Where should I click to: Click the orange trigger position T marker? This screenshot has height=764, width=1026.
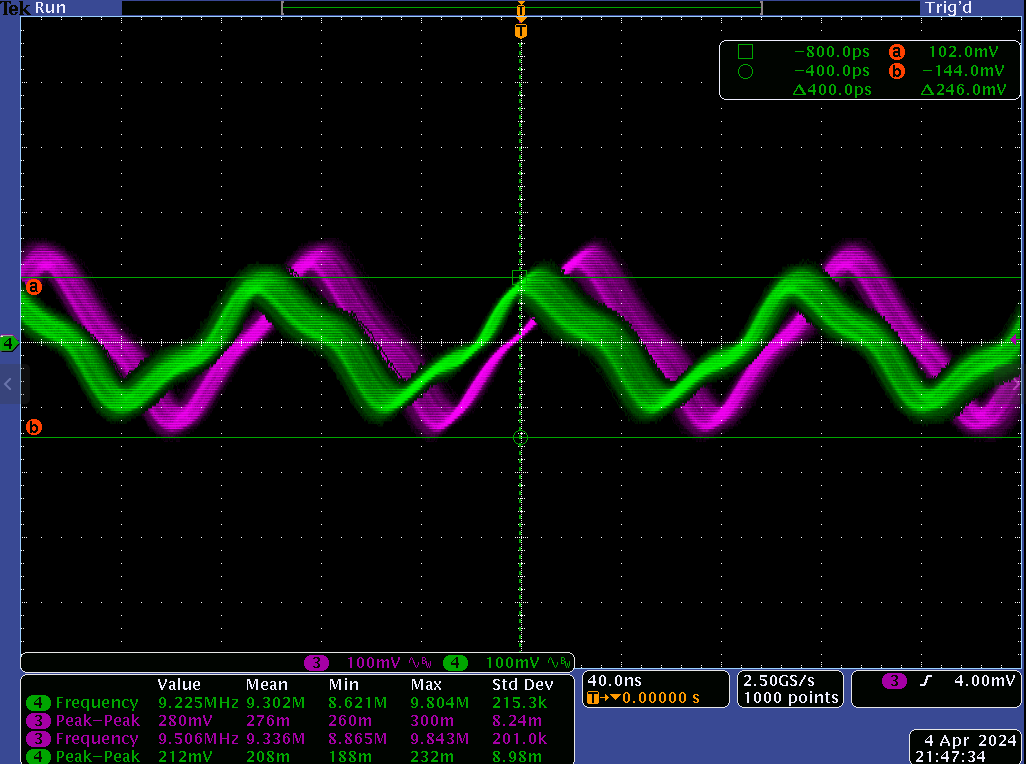pos(520,31)
